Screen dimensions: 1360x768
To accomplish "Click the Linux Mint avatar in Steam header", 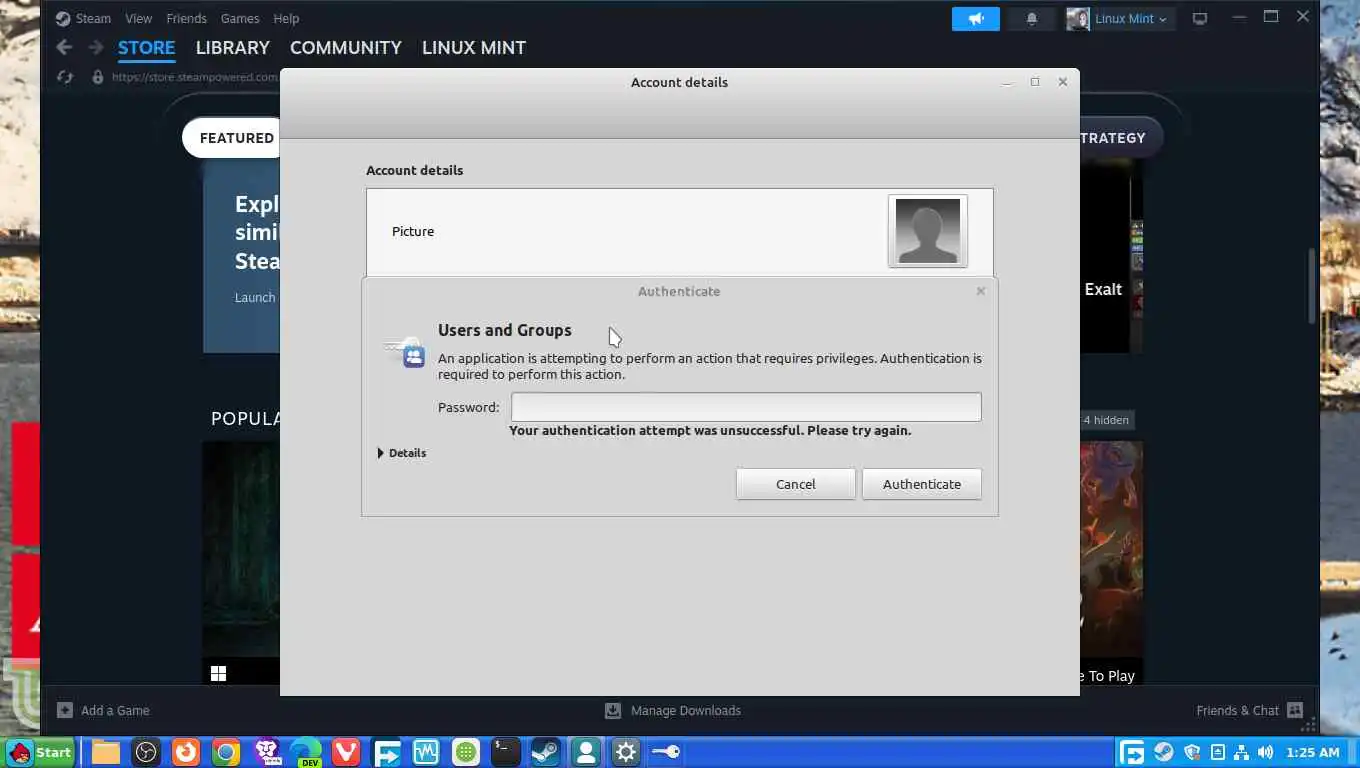I will click(x=1078, y=19).
